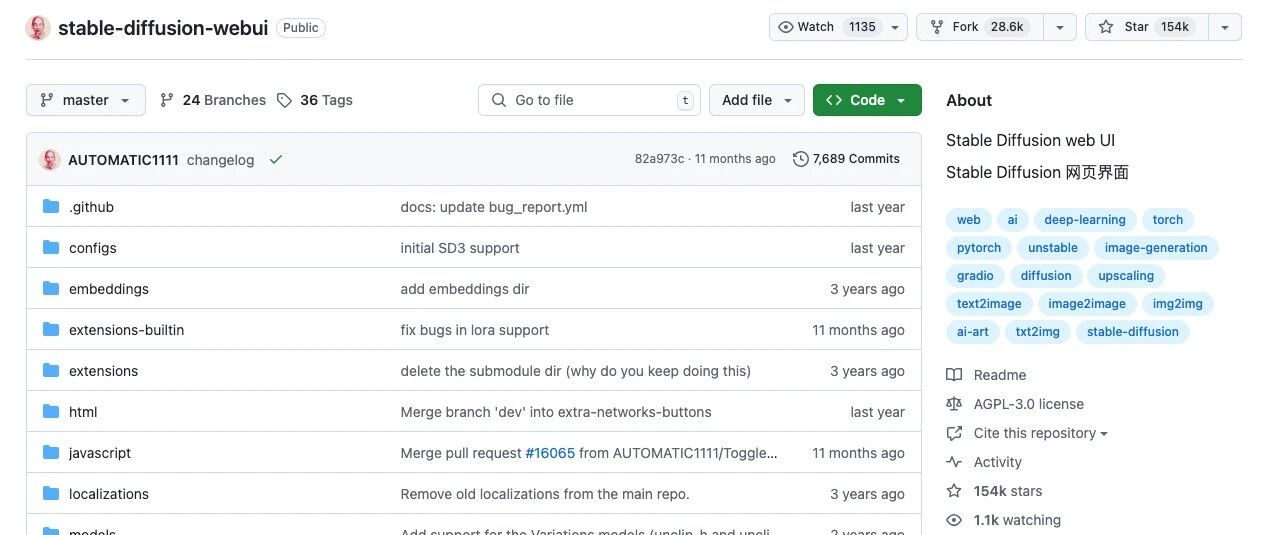The width and height of the screenshot is (1261, 535).
Task: Click the eye icon beside 1.1k watching
Action: click(954, 520)
